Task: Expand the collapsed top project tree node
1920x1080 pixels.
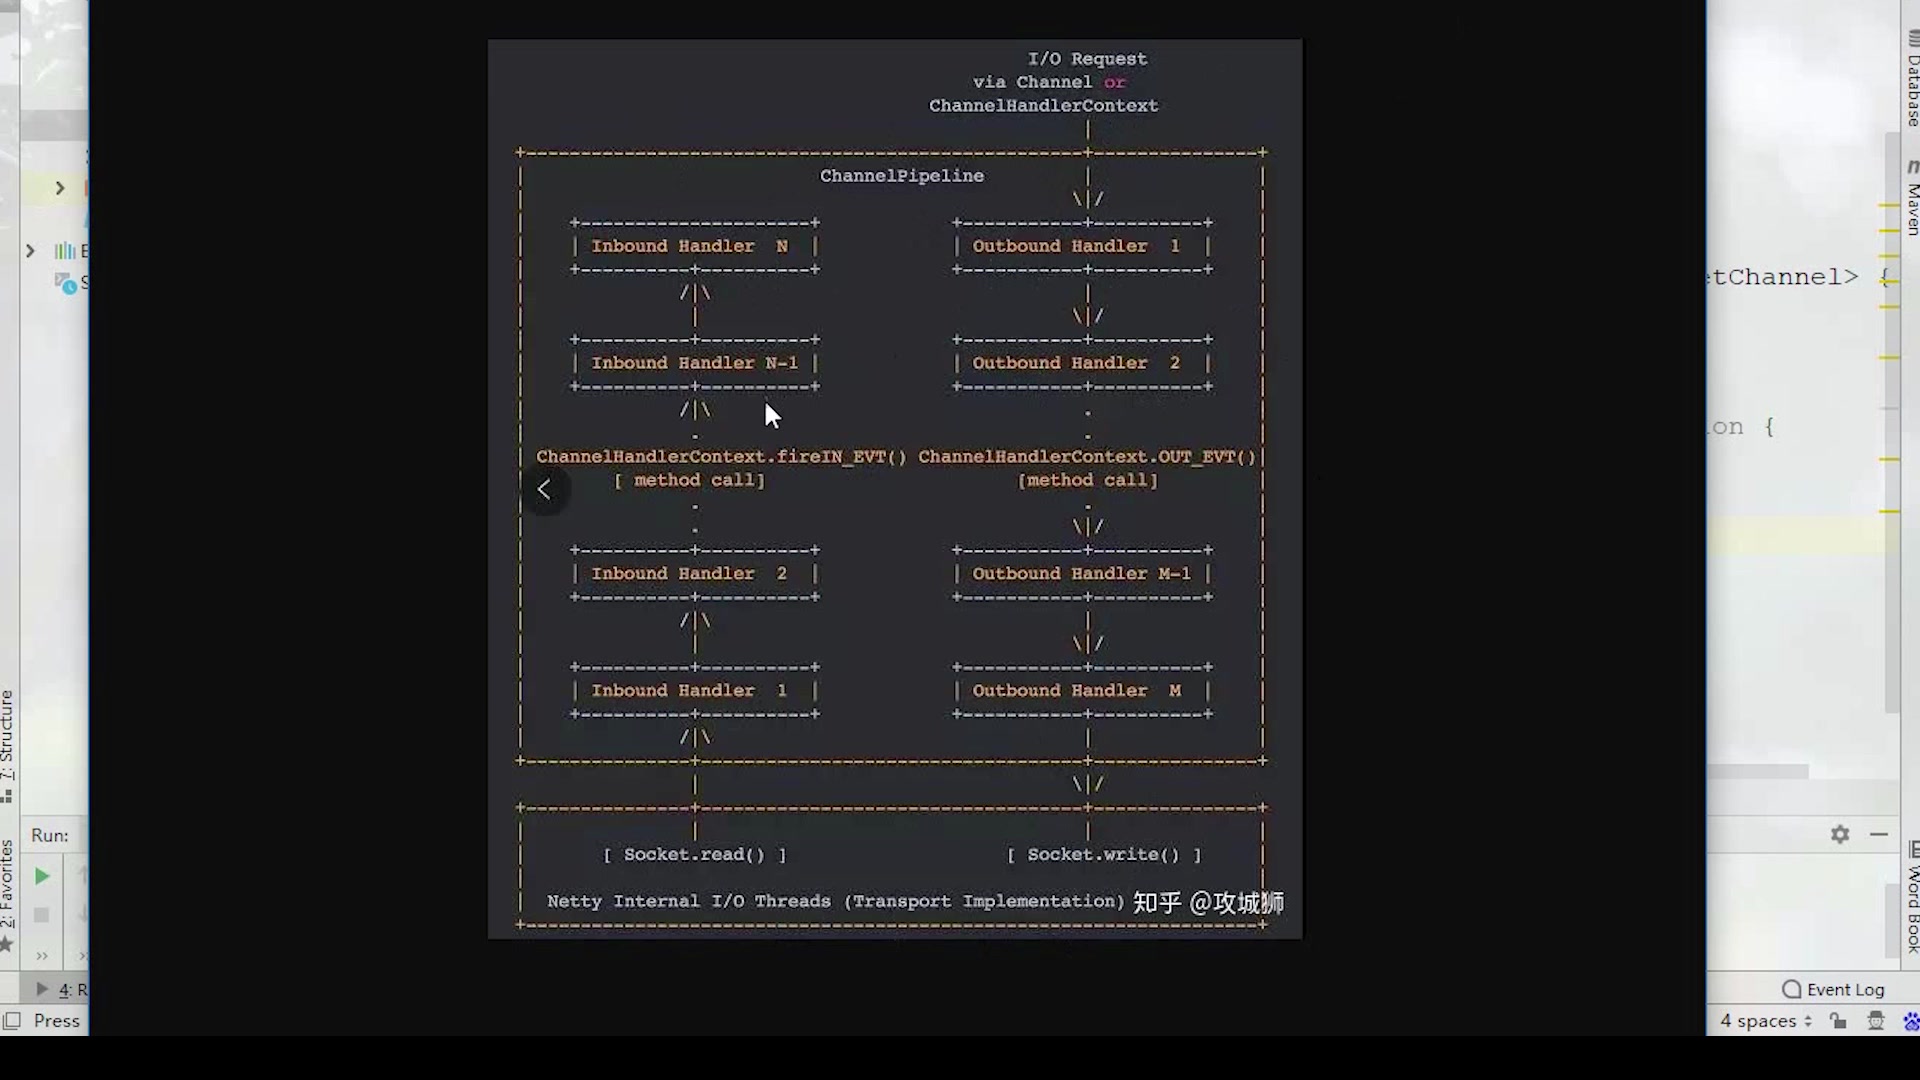Action: coord(60,188)
